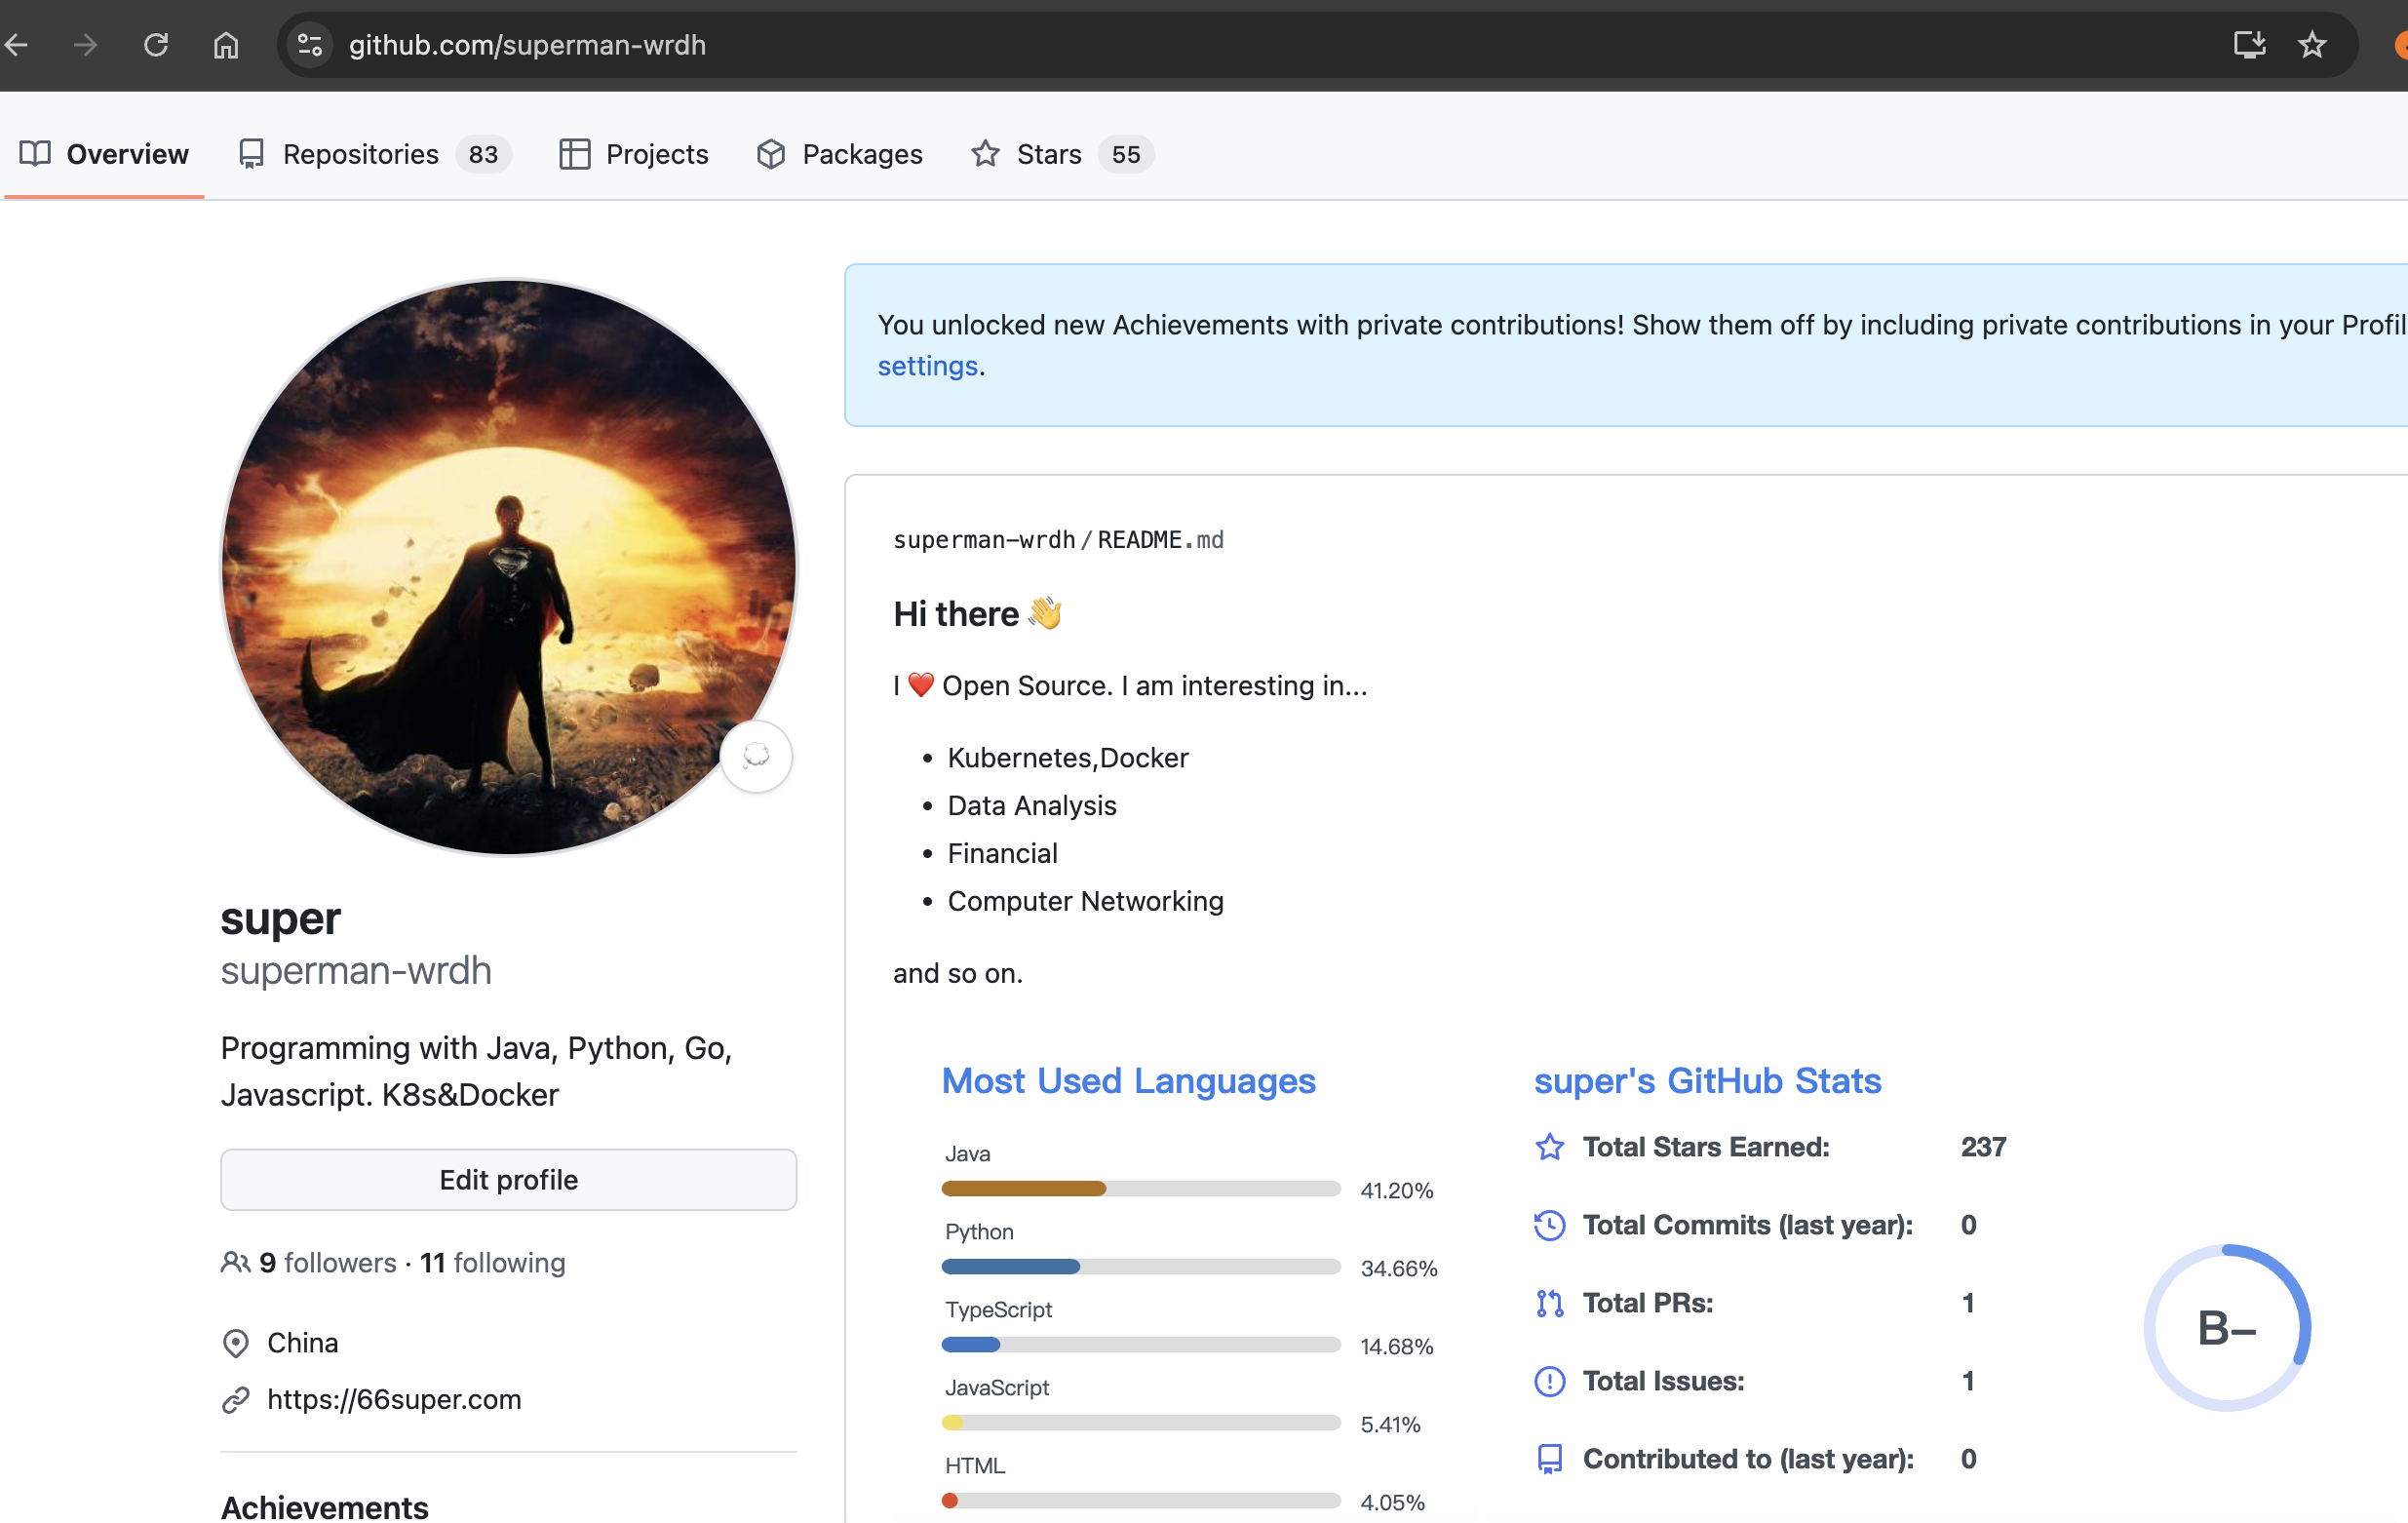This screenshot has width=2408, height=1523.
Task: Click the Java language progress bar
Action: [x=1140, y=1188]
